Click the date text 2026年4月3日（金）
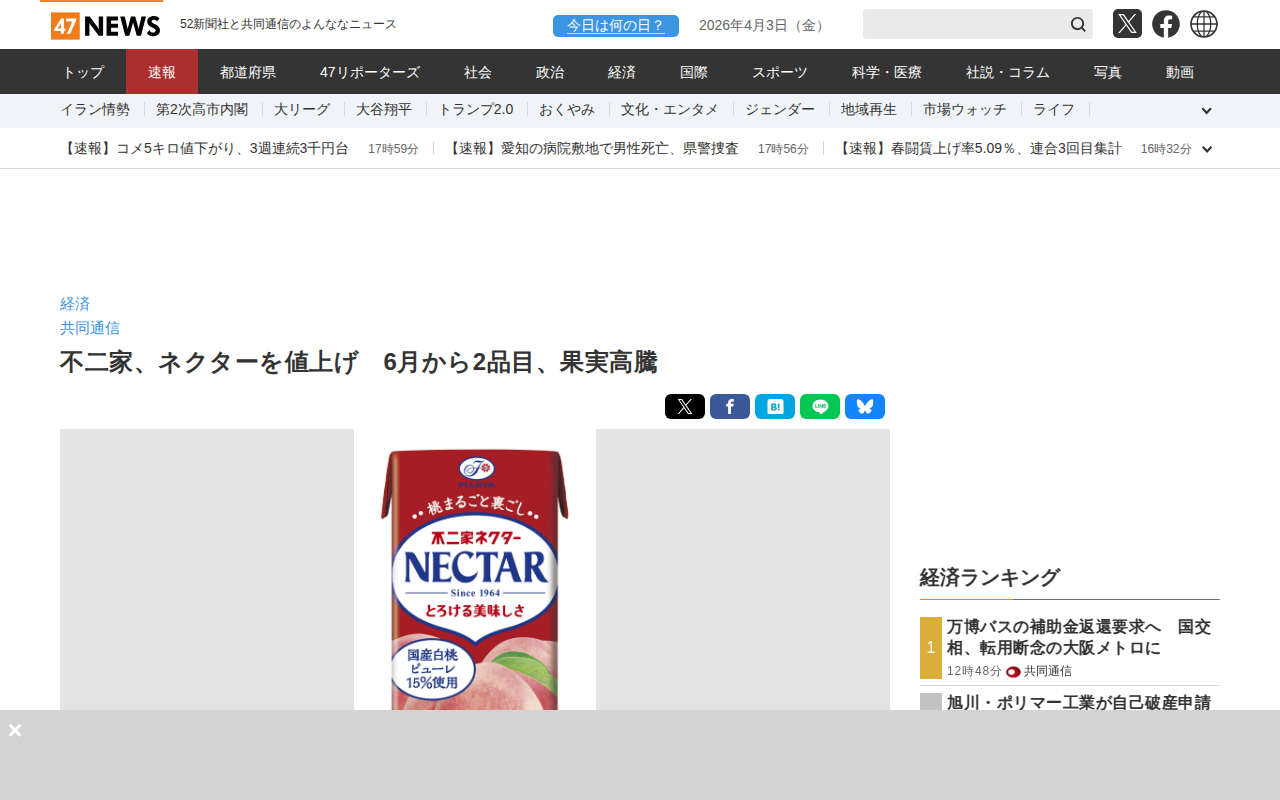The image size is (1280, 800). click(764, 25)
